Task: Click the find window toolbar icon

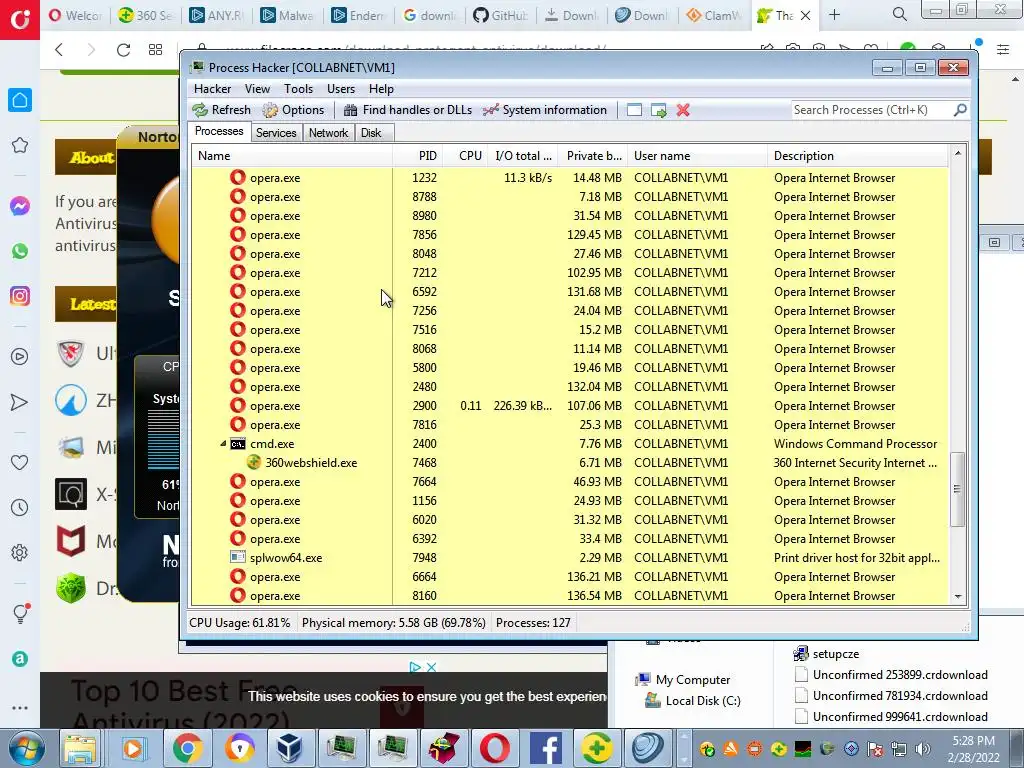Action: pyautogui.click(x=634, y=110)
